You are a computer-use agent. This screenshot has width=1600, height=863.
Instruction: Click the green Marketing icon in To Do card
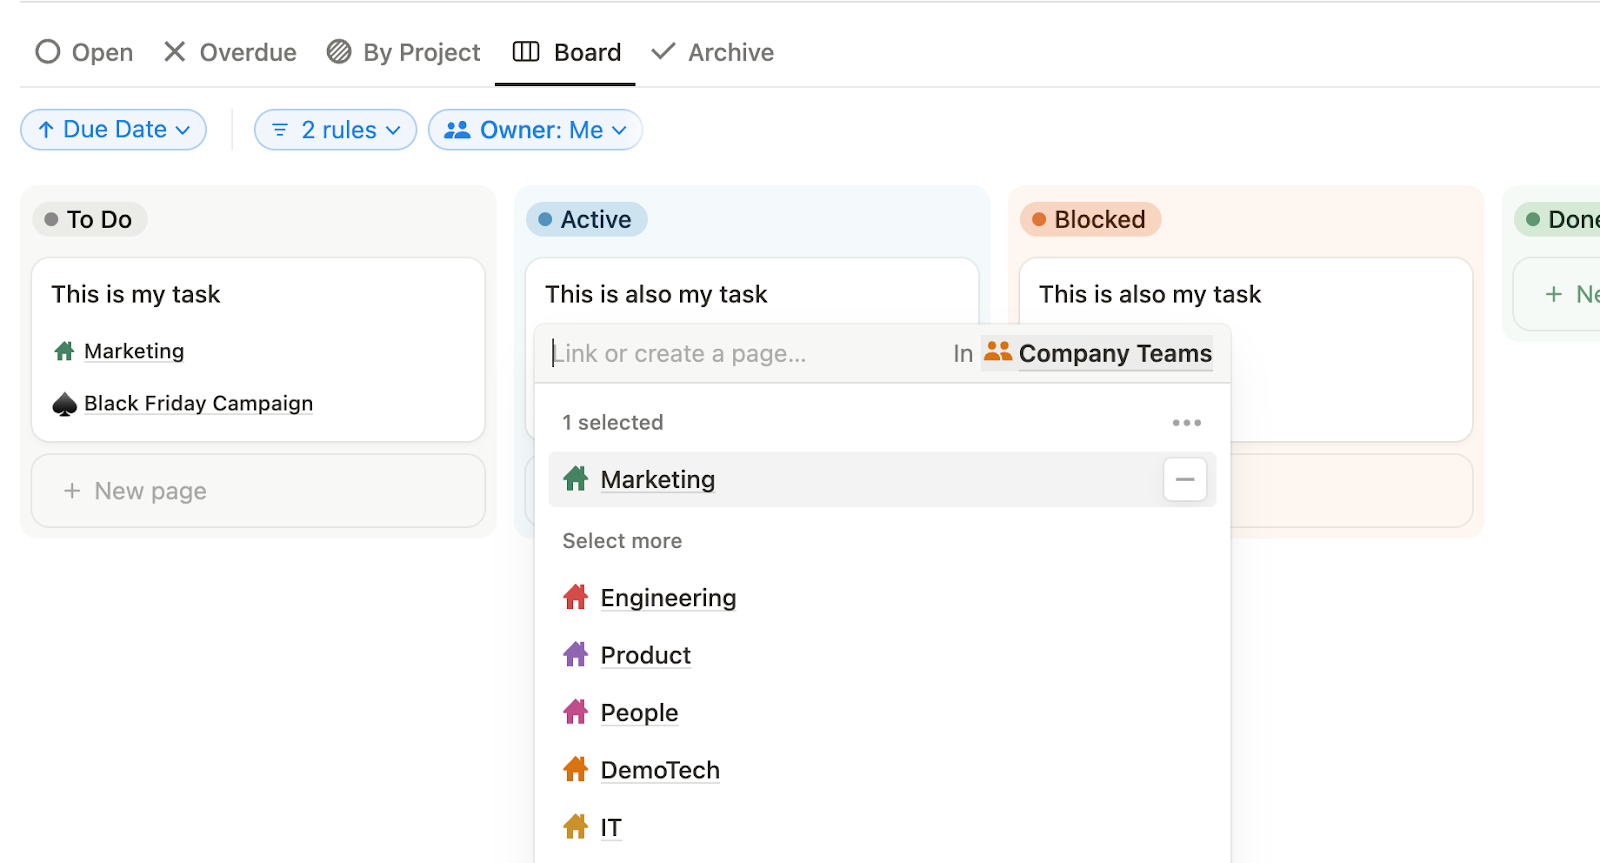click(x=65, y=351)
